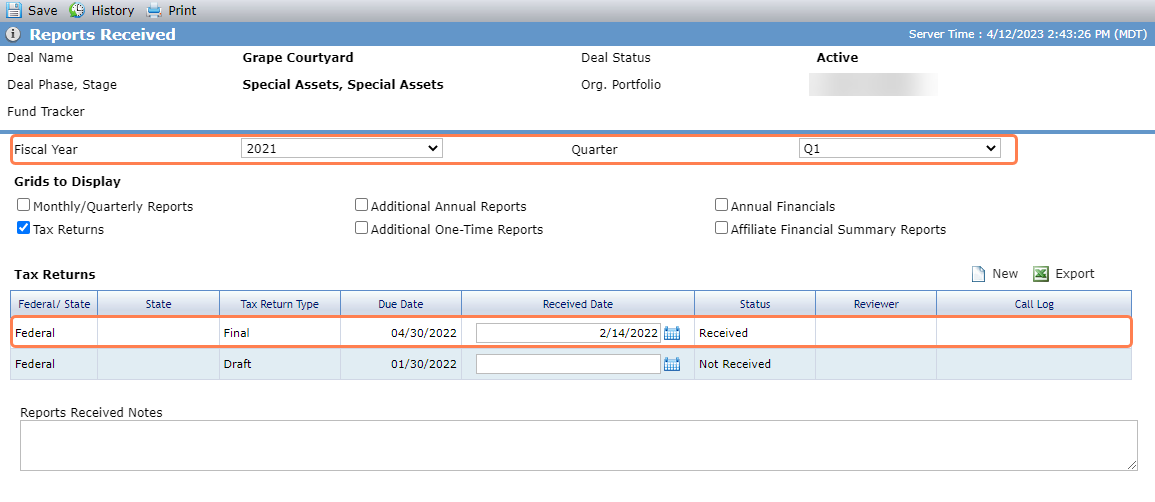Click the Received status cell
This screenshot has width=1155, height=502.
(x=755, y=333)
